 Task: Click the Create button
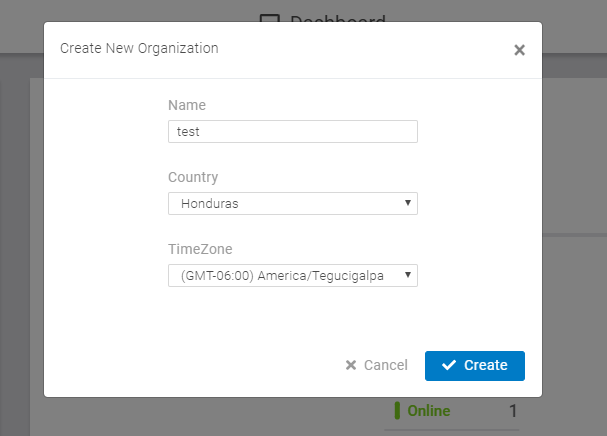[475, 366]
